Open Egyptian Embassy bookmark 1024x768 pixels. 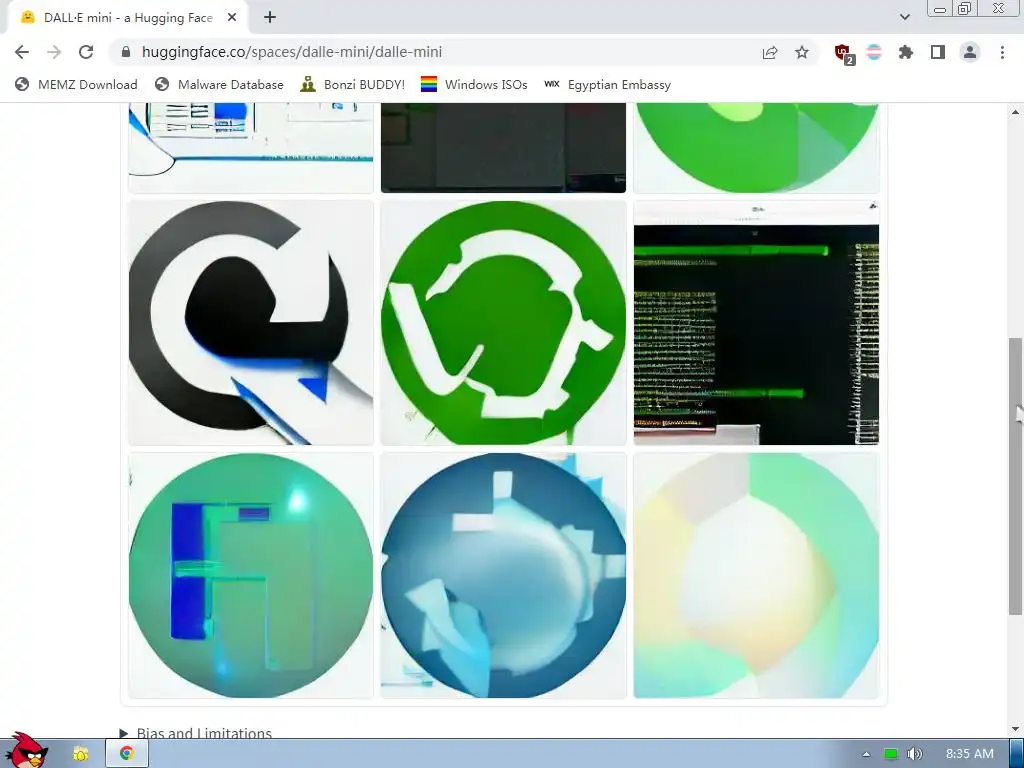(607, 84)
